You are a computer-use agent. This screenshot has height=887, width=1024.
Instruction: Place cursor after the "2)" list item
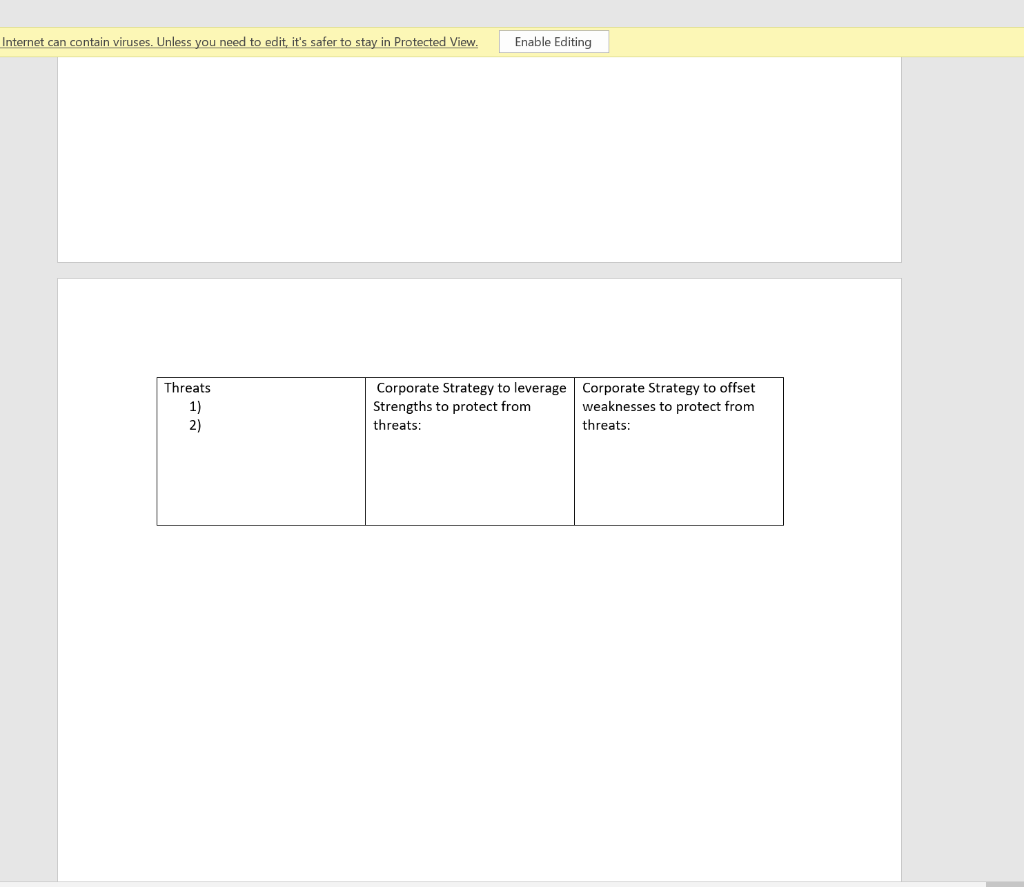(x=201, y=425)
